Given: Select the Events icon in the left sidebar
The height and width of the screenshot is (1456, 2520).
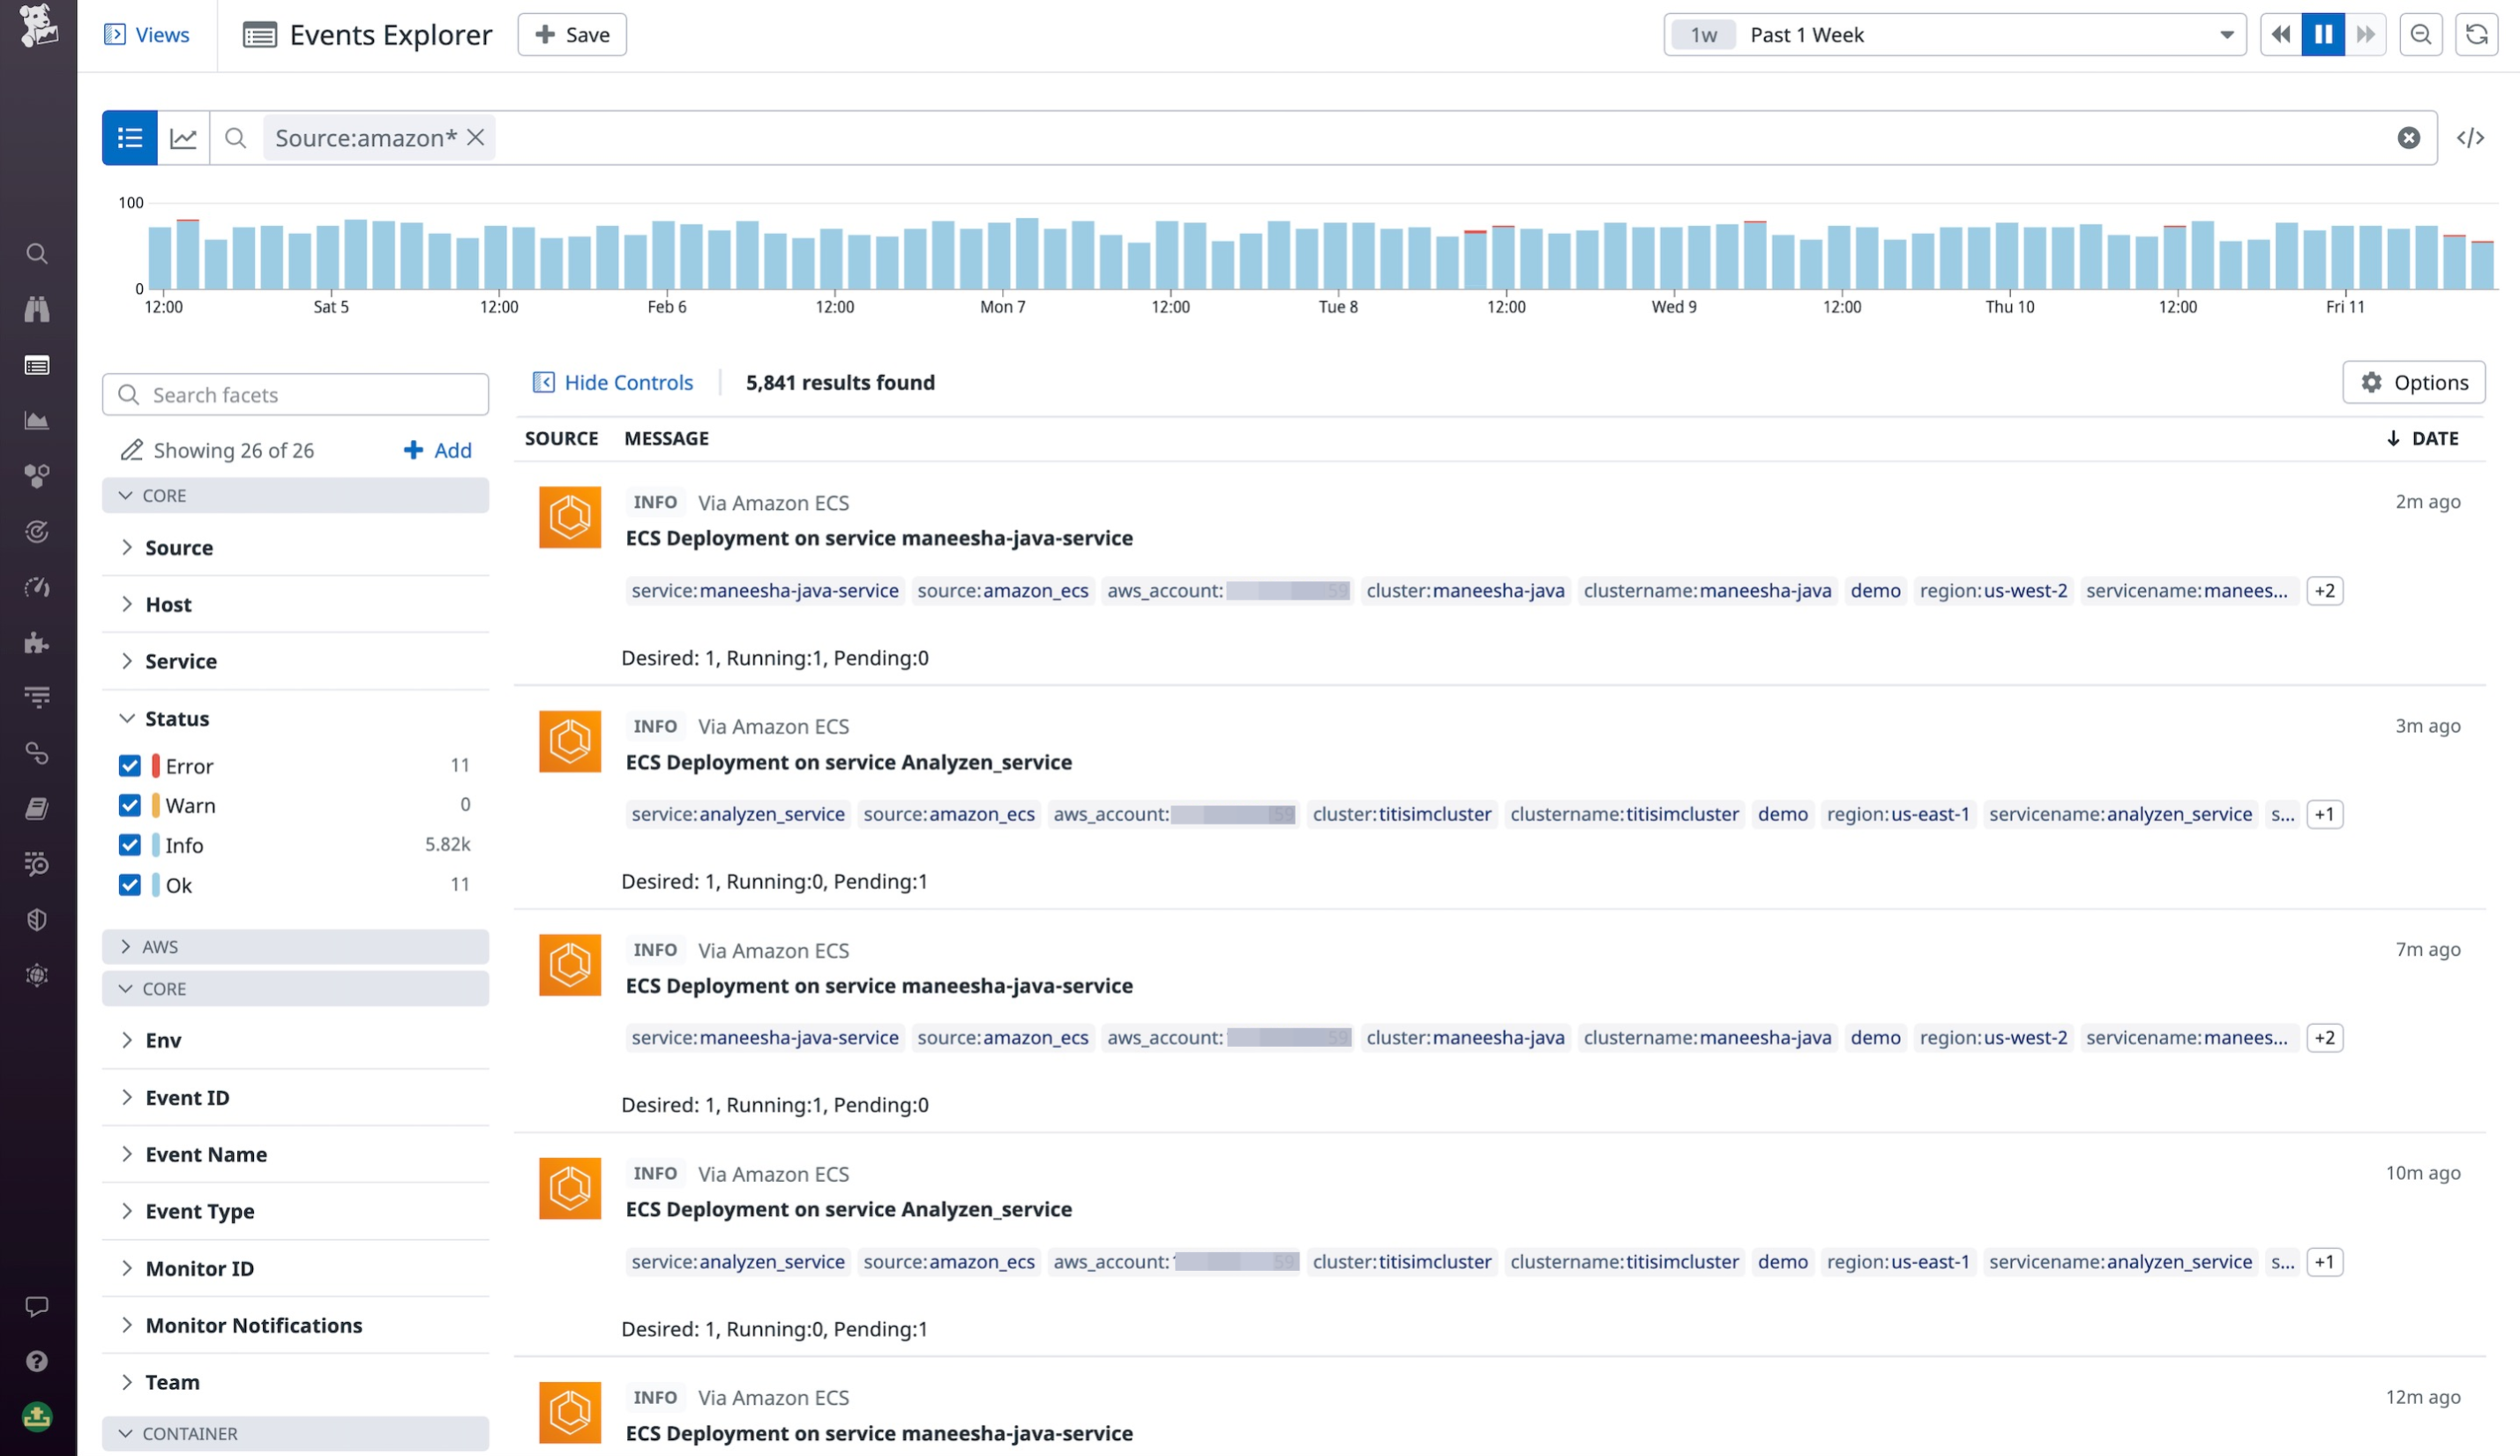Looking at the screenshot, I should pos(37,365).
